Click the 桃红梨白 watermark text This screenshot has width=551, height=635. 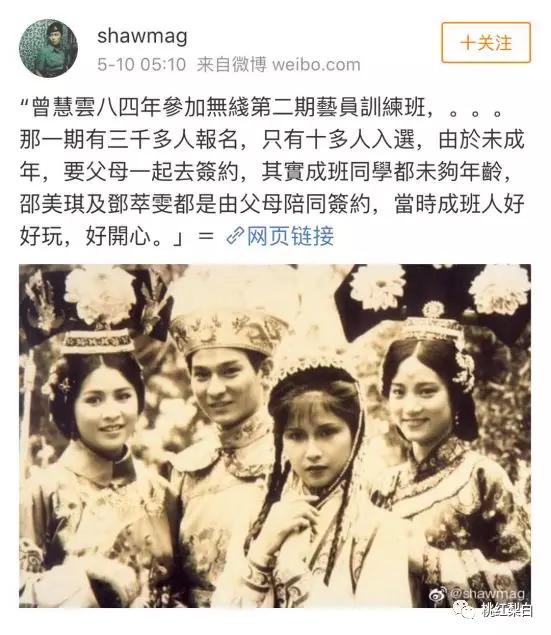507,610
